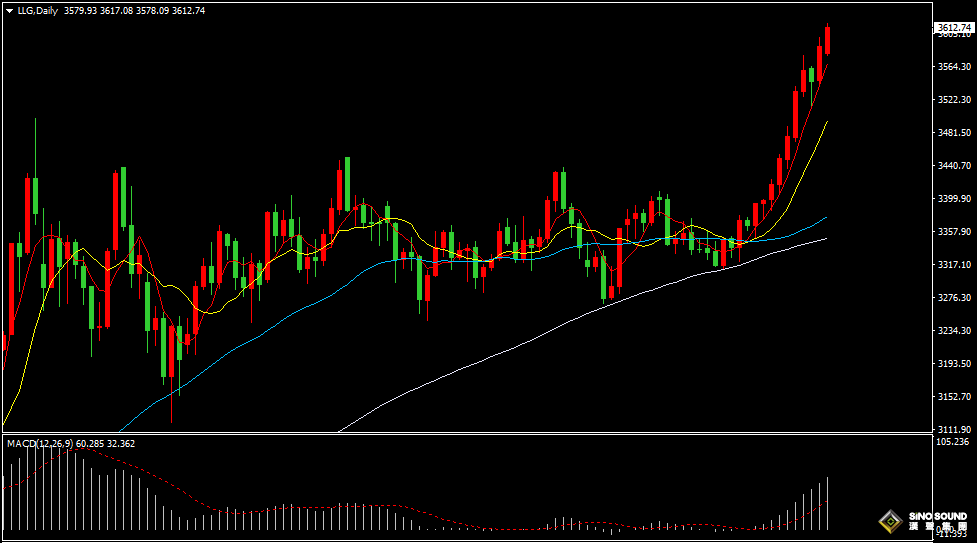Select the right end of the white moving average

click(826, 239)
